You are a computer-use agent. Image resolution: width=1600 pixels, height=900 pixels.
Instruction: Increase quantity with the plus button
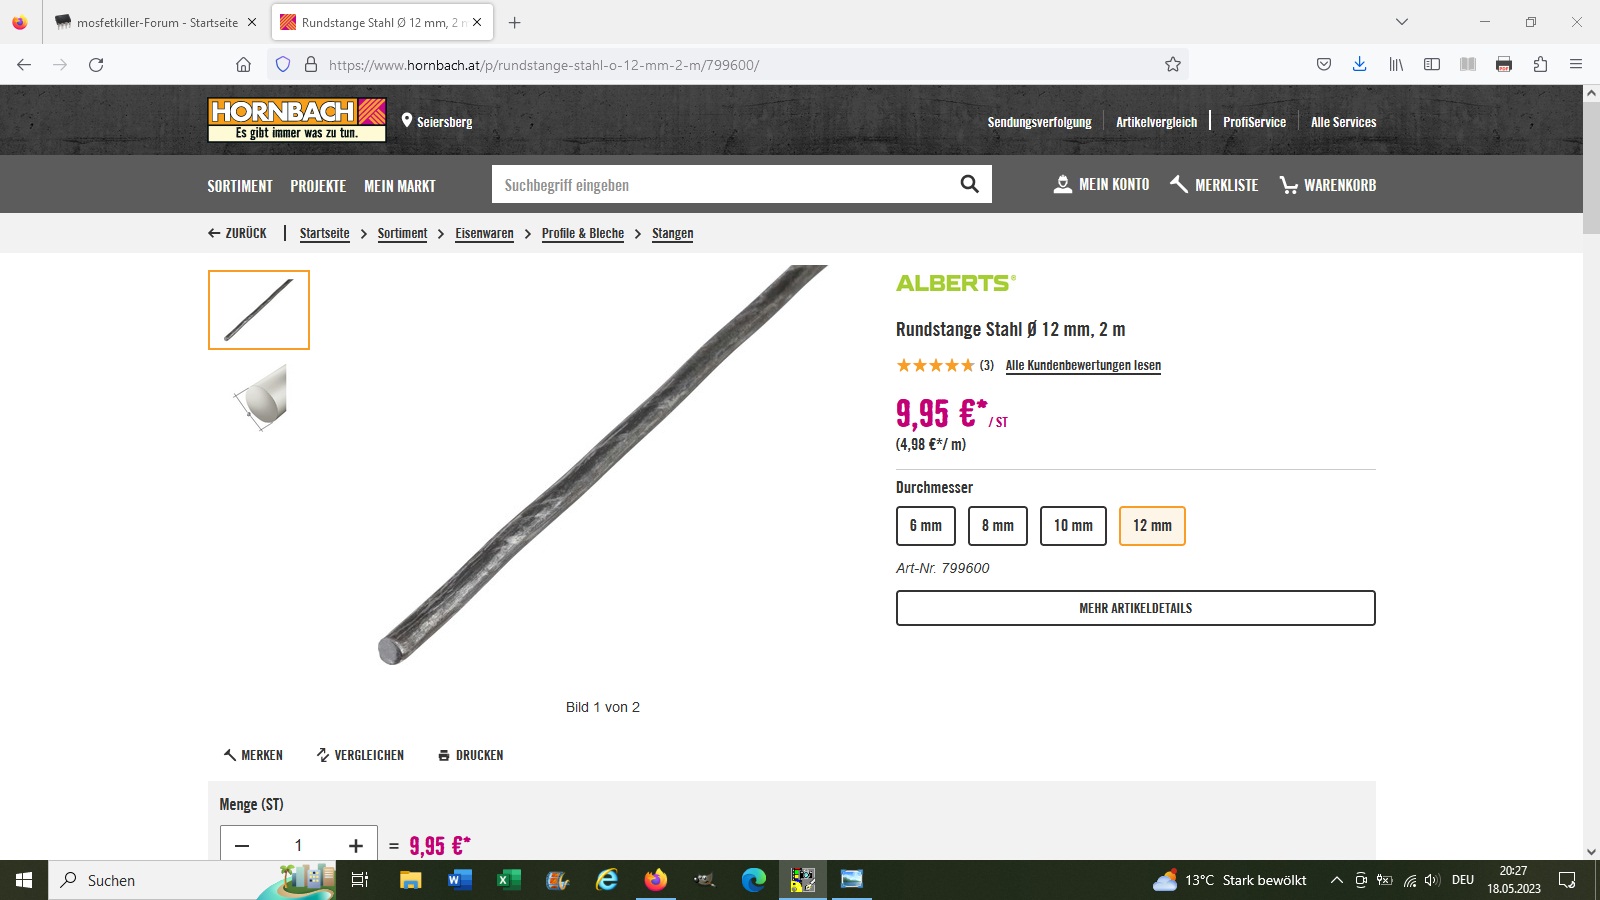(x=355, y=846)
